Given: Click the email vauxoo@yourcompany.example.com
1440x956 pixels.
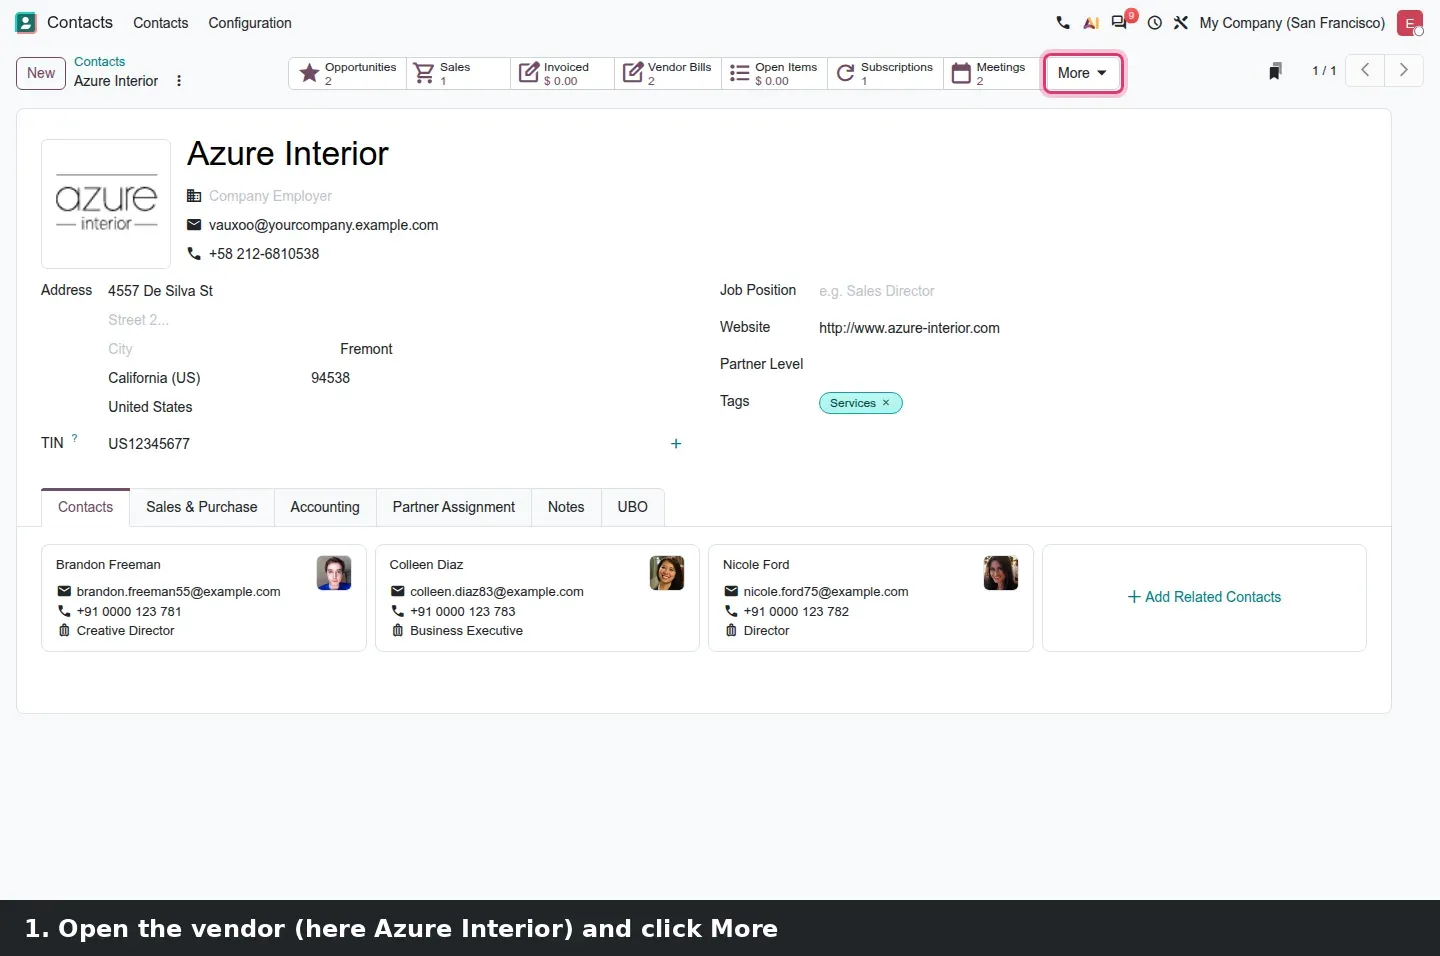Looking at the screenshot, I should (x=324, y=225).
